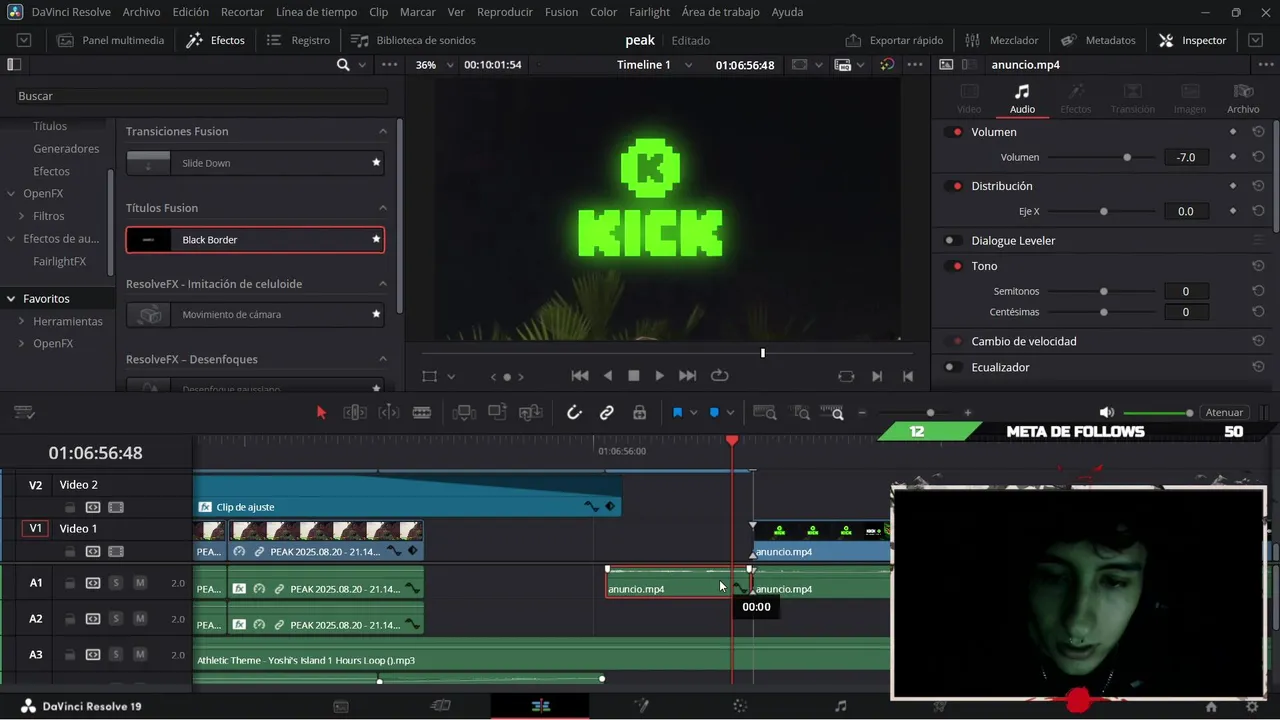This screenshot has height=720, width=1280.
Task: Open the Fairlight menu
Action: coord(650,12)
